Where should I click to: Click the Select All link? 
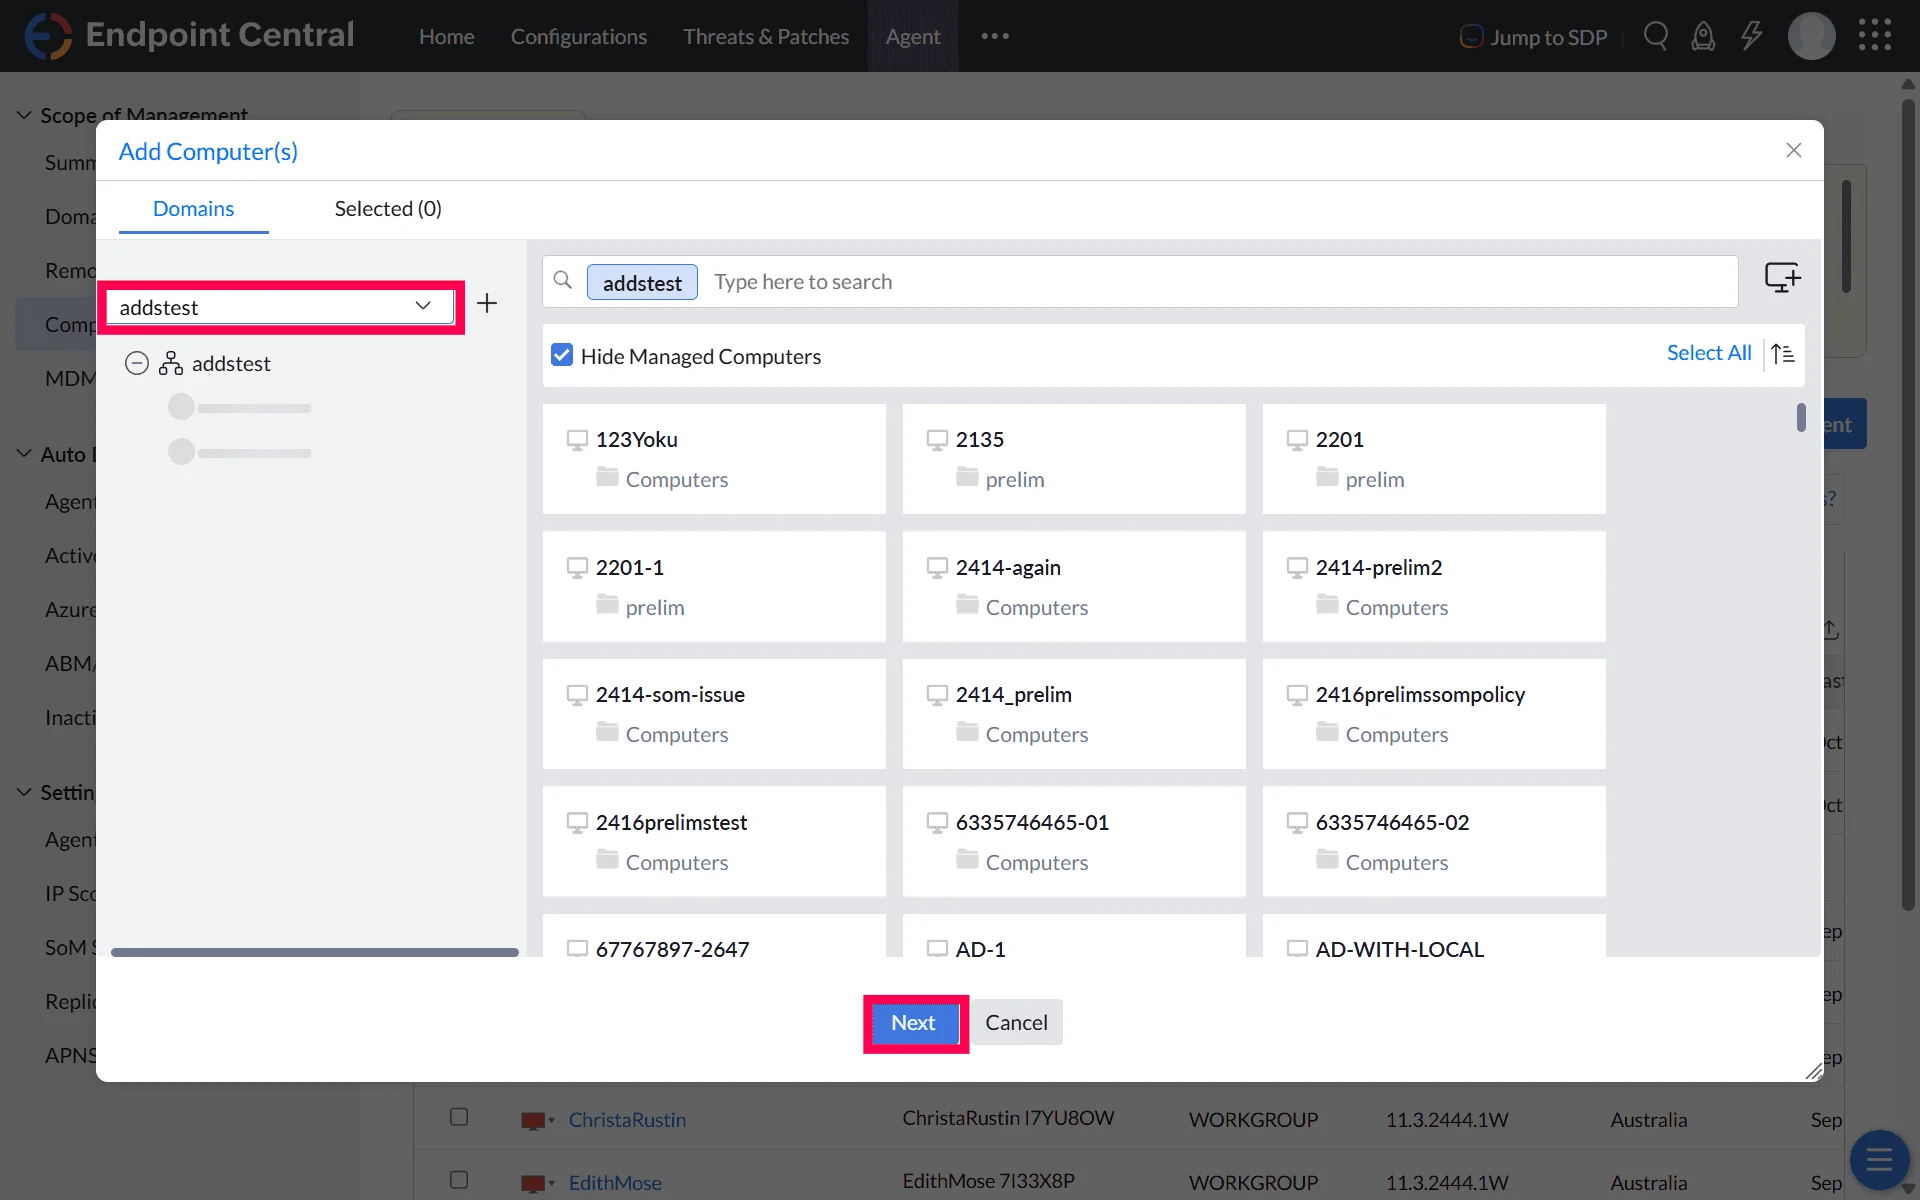point(1709,352)
